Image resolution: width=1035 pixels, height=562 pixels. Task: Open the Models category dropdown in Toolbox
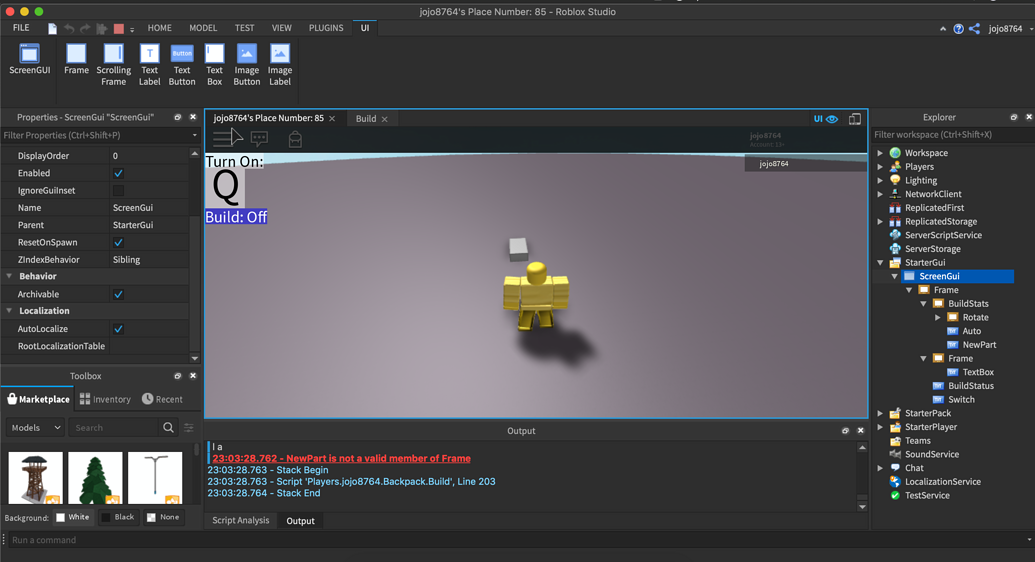(36, 427)
